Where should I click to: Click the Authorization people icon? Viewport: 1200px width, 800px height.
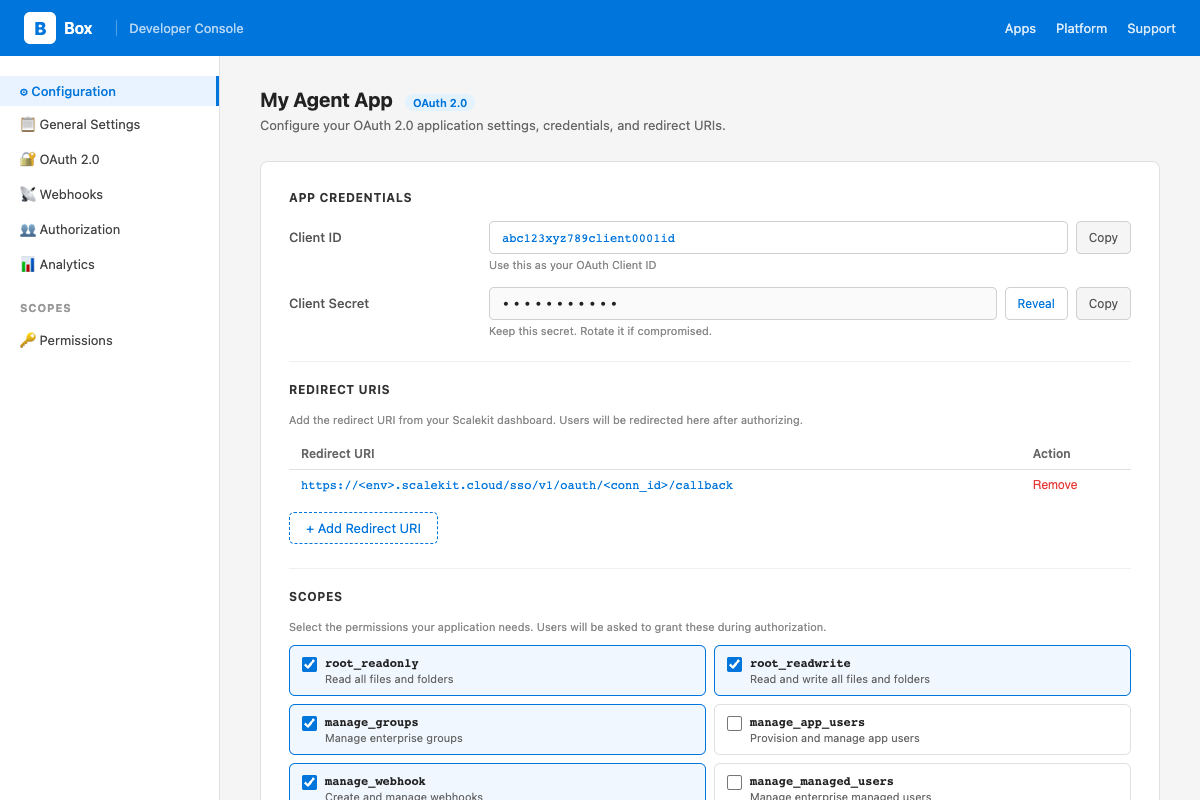point(28,230)
